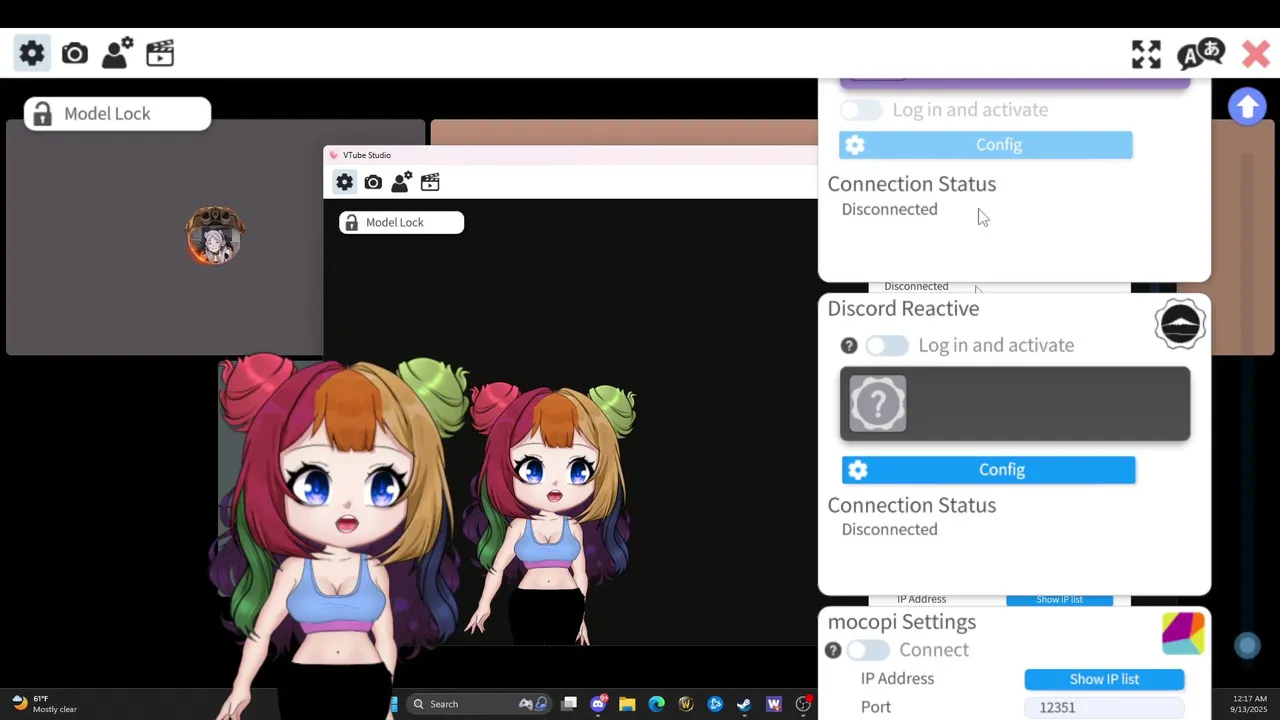The image size is (1280, 720).
Task: Click the faded light-blue Config button
Action: click(986, 145)
